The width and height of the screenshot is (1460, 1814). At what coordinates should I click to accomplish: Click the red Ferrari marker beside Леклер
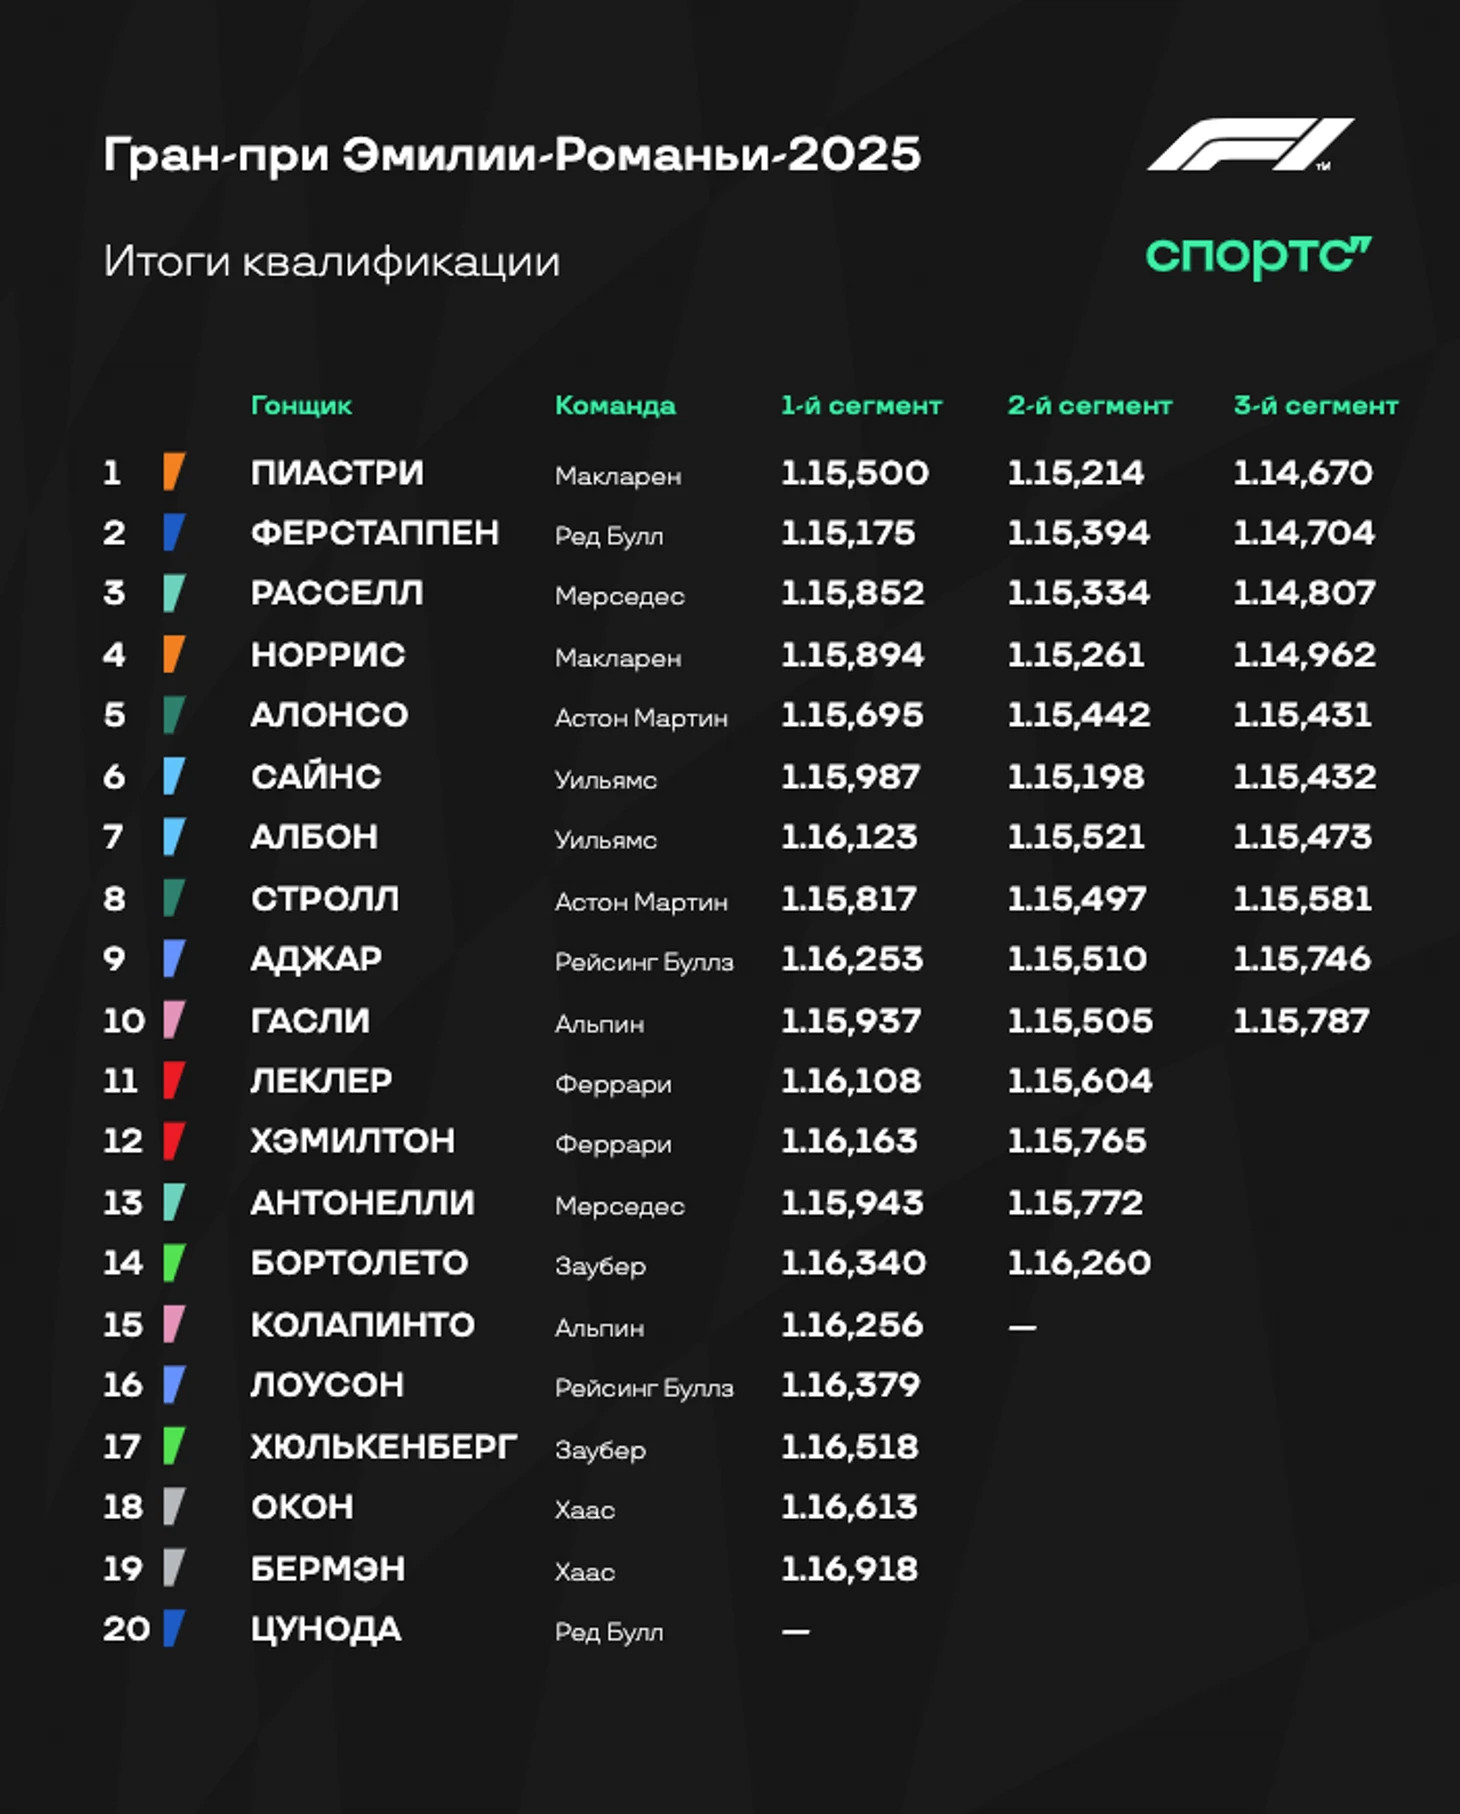(x=174, y=1081)
